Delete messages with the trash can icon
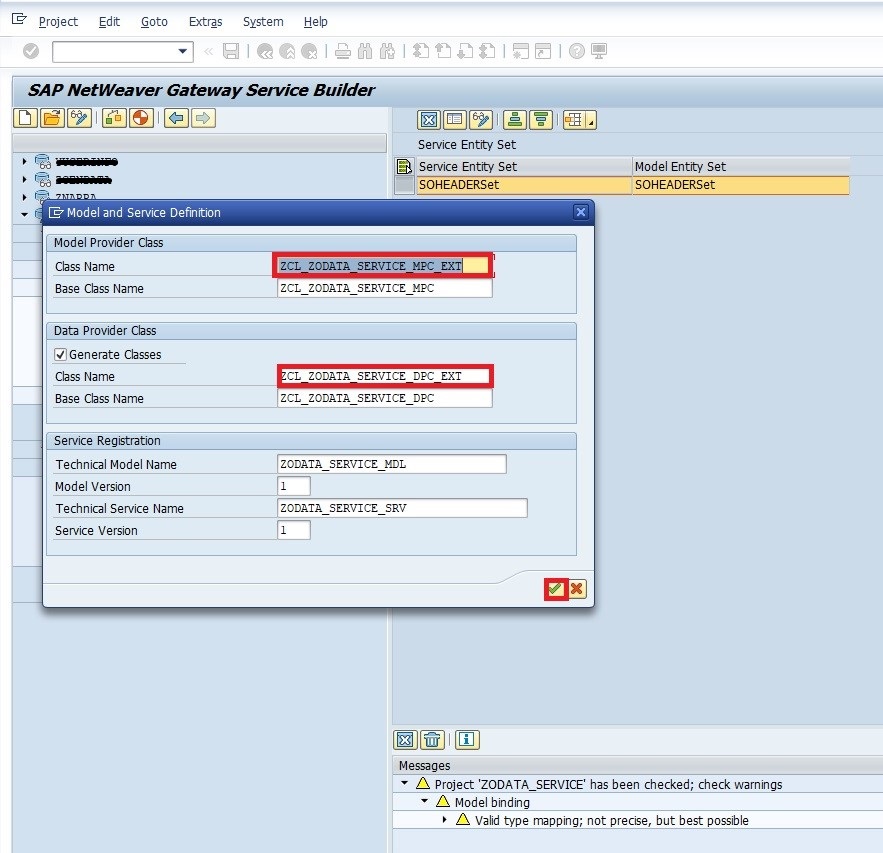The image size is (883, 853). click(432, 740)
